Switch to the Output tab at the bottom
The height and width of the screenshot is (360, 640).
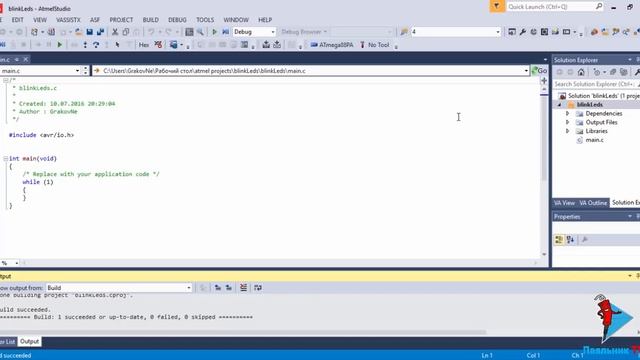[x=29, y=342]
